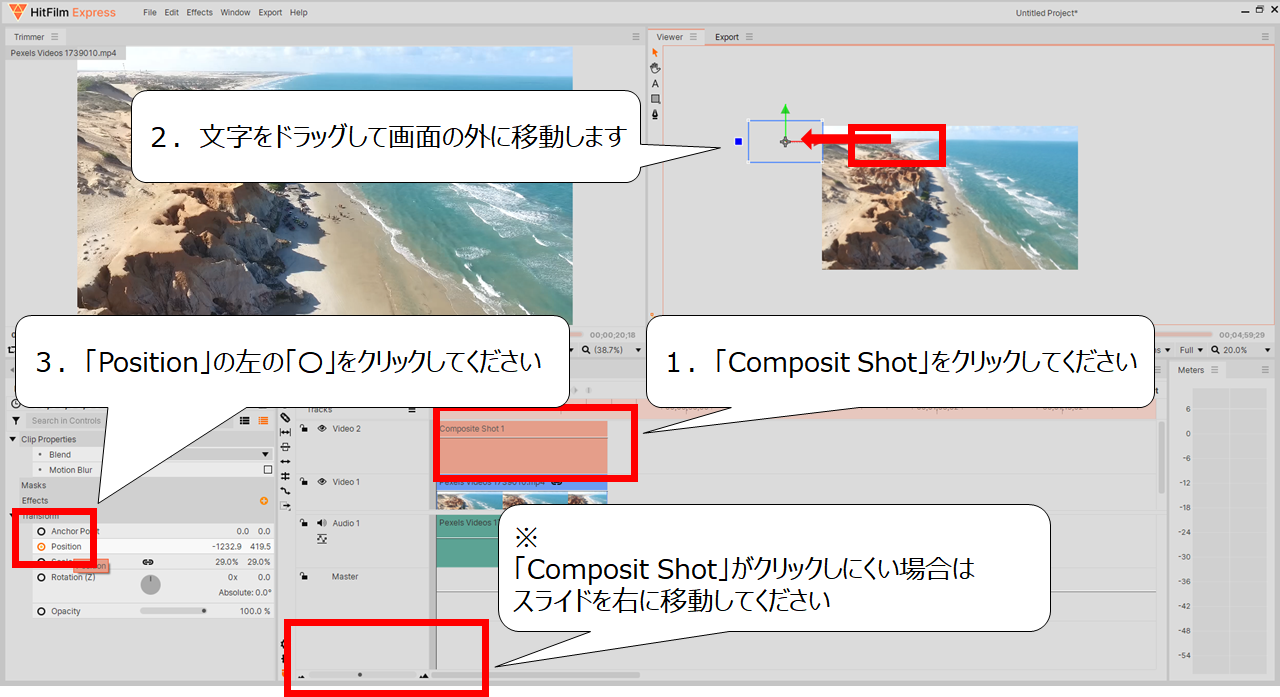The height and width of the screenshot is (697, 1280).
Task: Toggle lock on Audio 1 track
Action: [x=303, y=523]
